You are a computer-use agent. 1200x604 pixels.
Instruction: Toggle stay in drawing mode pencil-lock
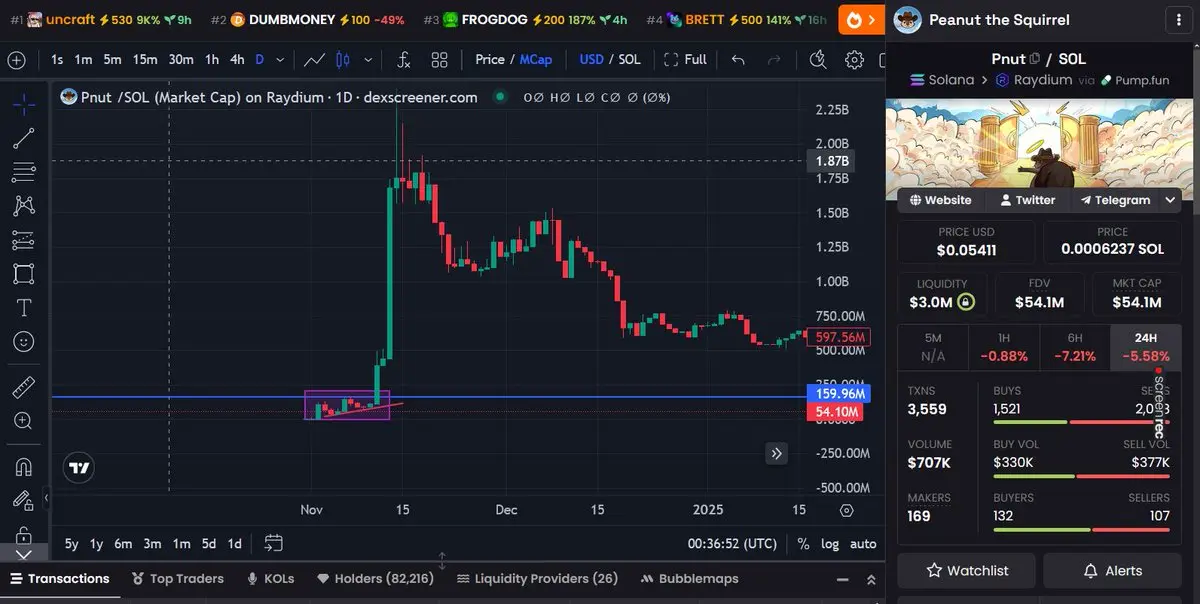24,500
